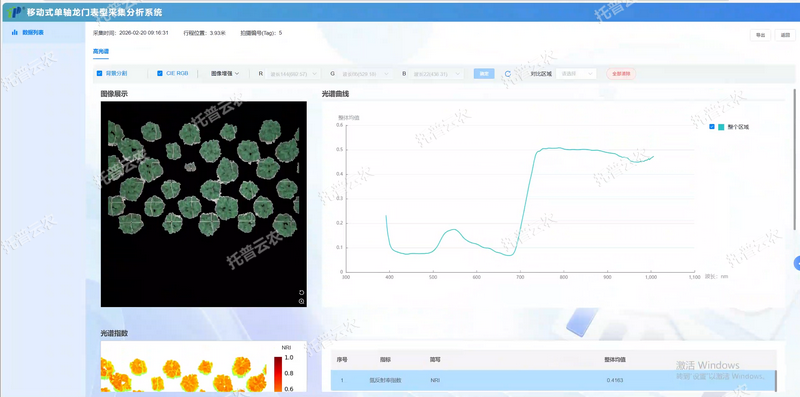This screenshot has width=800, height=397.
Task: Click the blue circular side handle at right edge
Action: (x=797, y=263)
